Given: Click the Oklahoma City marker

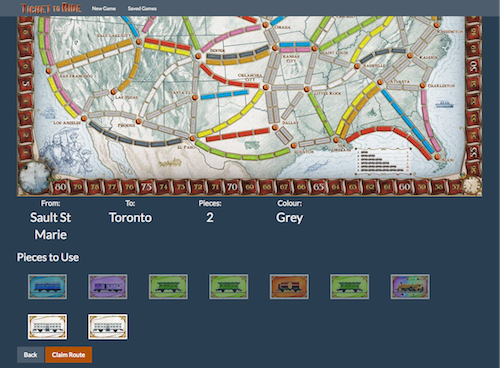Looking at the screenshot, I should pos(266,87).
